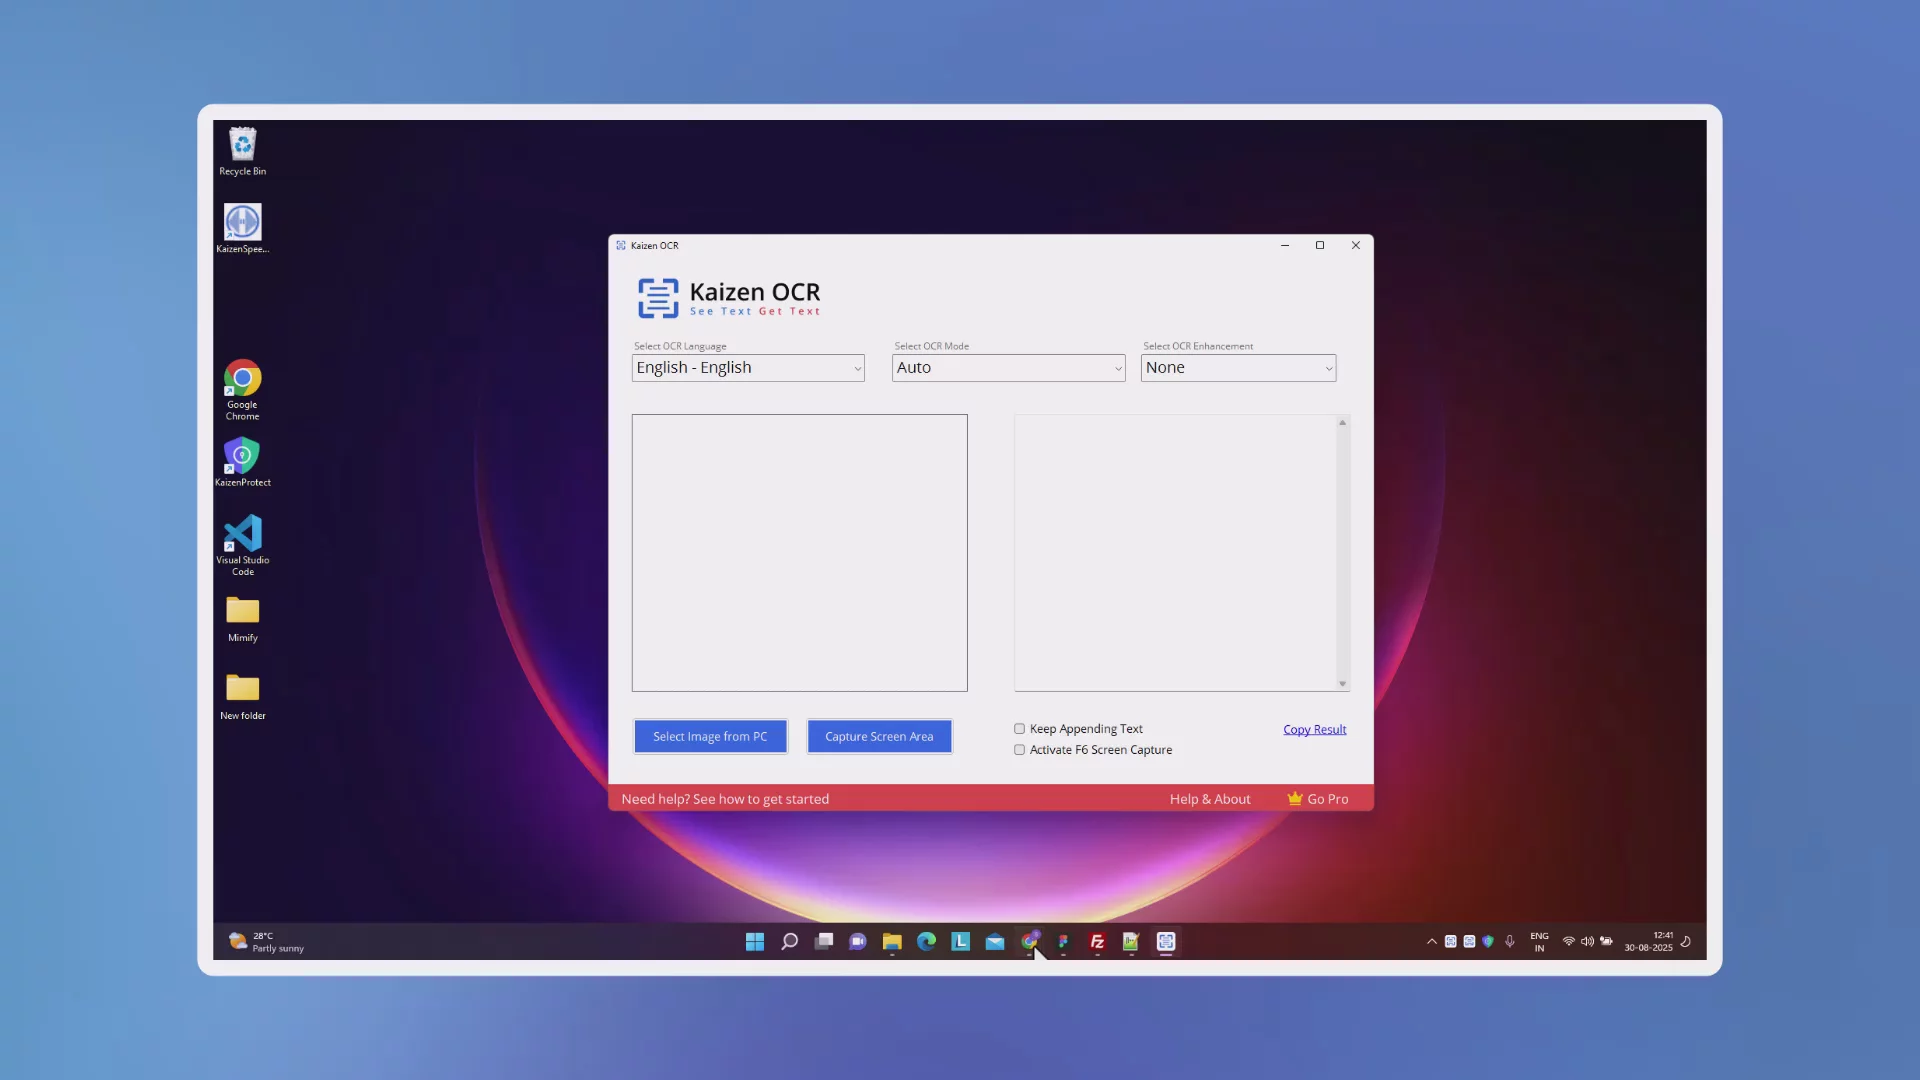Open the Select OCR Language dropdown

click(x=748, y=368)
